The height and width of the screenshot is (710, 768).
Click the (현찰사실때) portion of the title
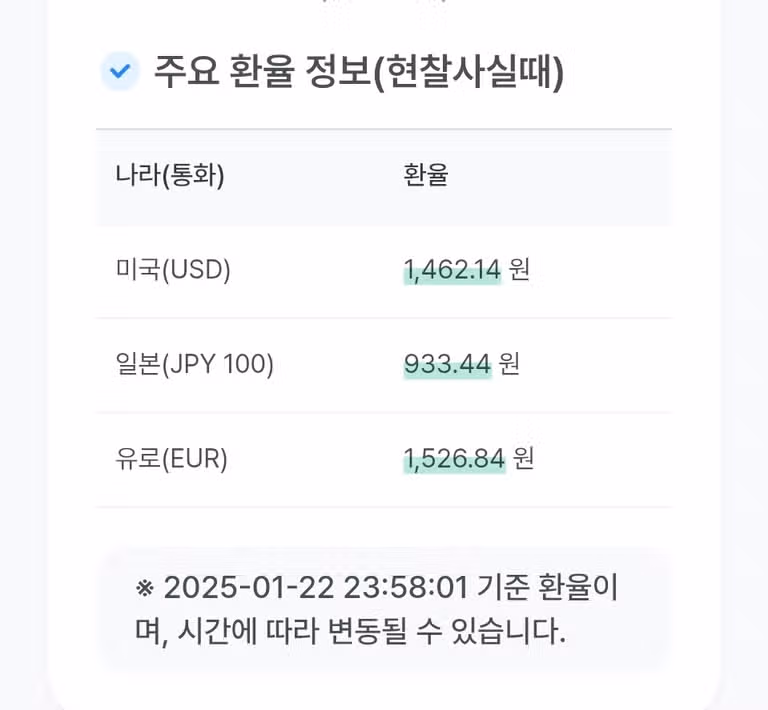pos(469,72)
